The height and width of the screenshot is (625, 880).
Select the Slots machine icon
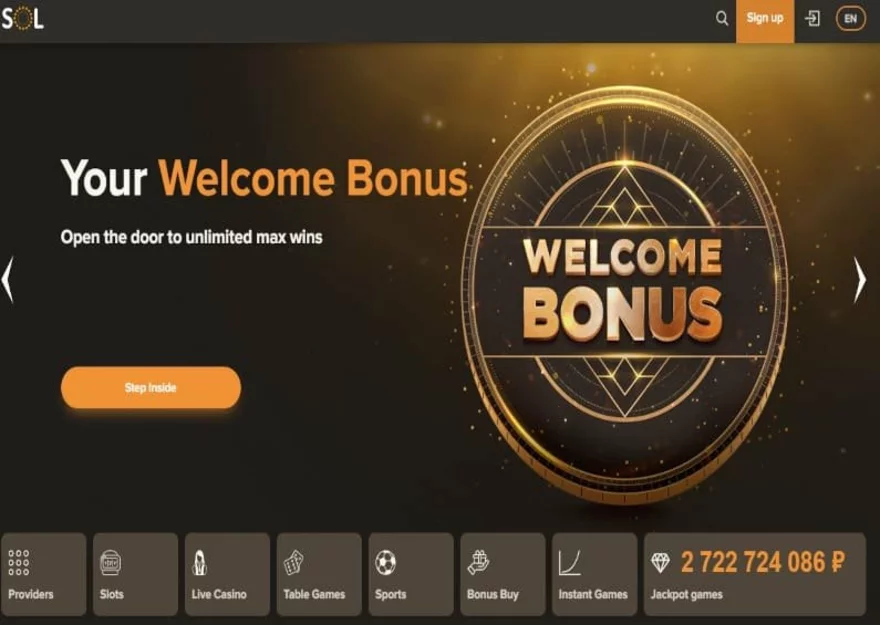point(110,563)
